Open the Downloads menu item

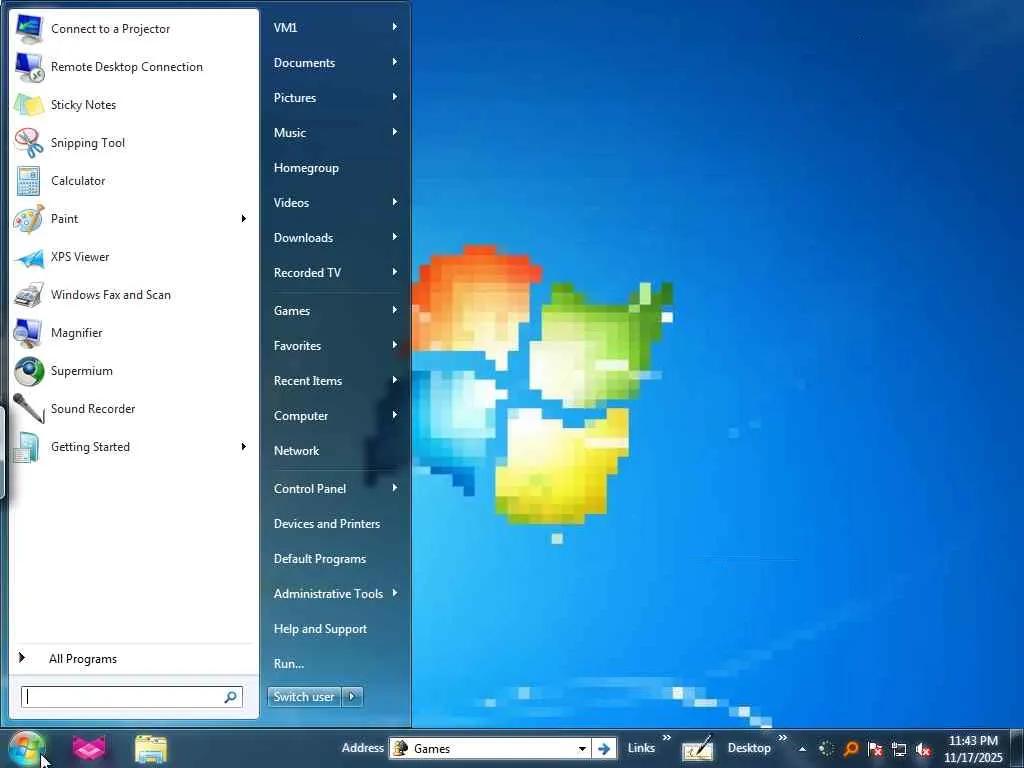pyautogui.click(x=336, y=238)
